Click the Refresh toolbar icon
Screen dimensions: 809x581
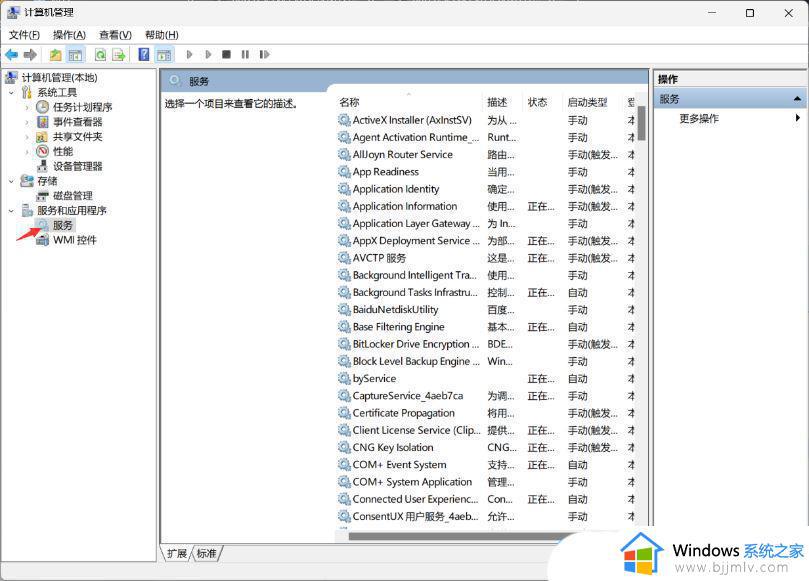(x=101, y=54)
